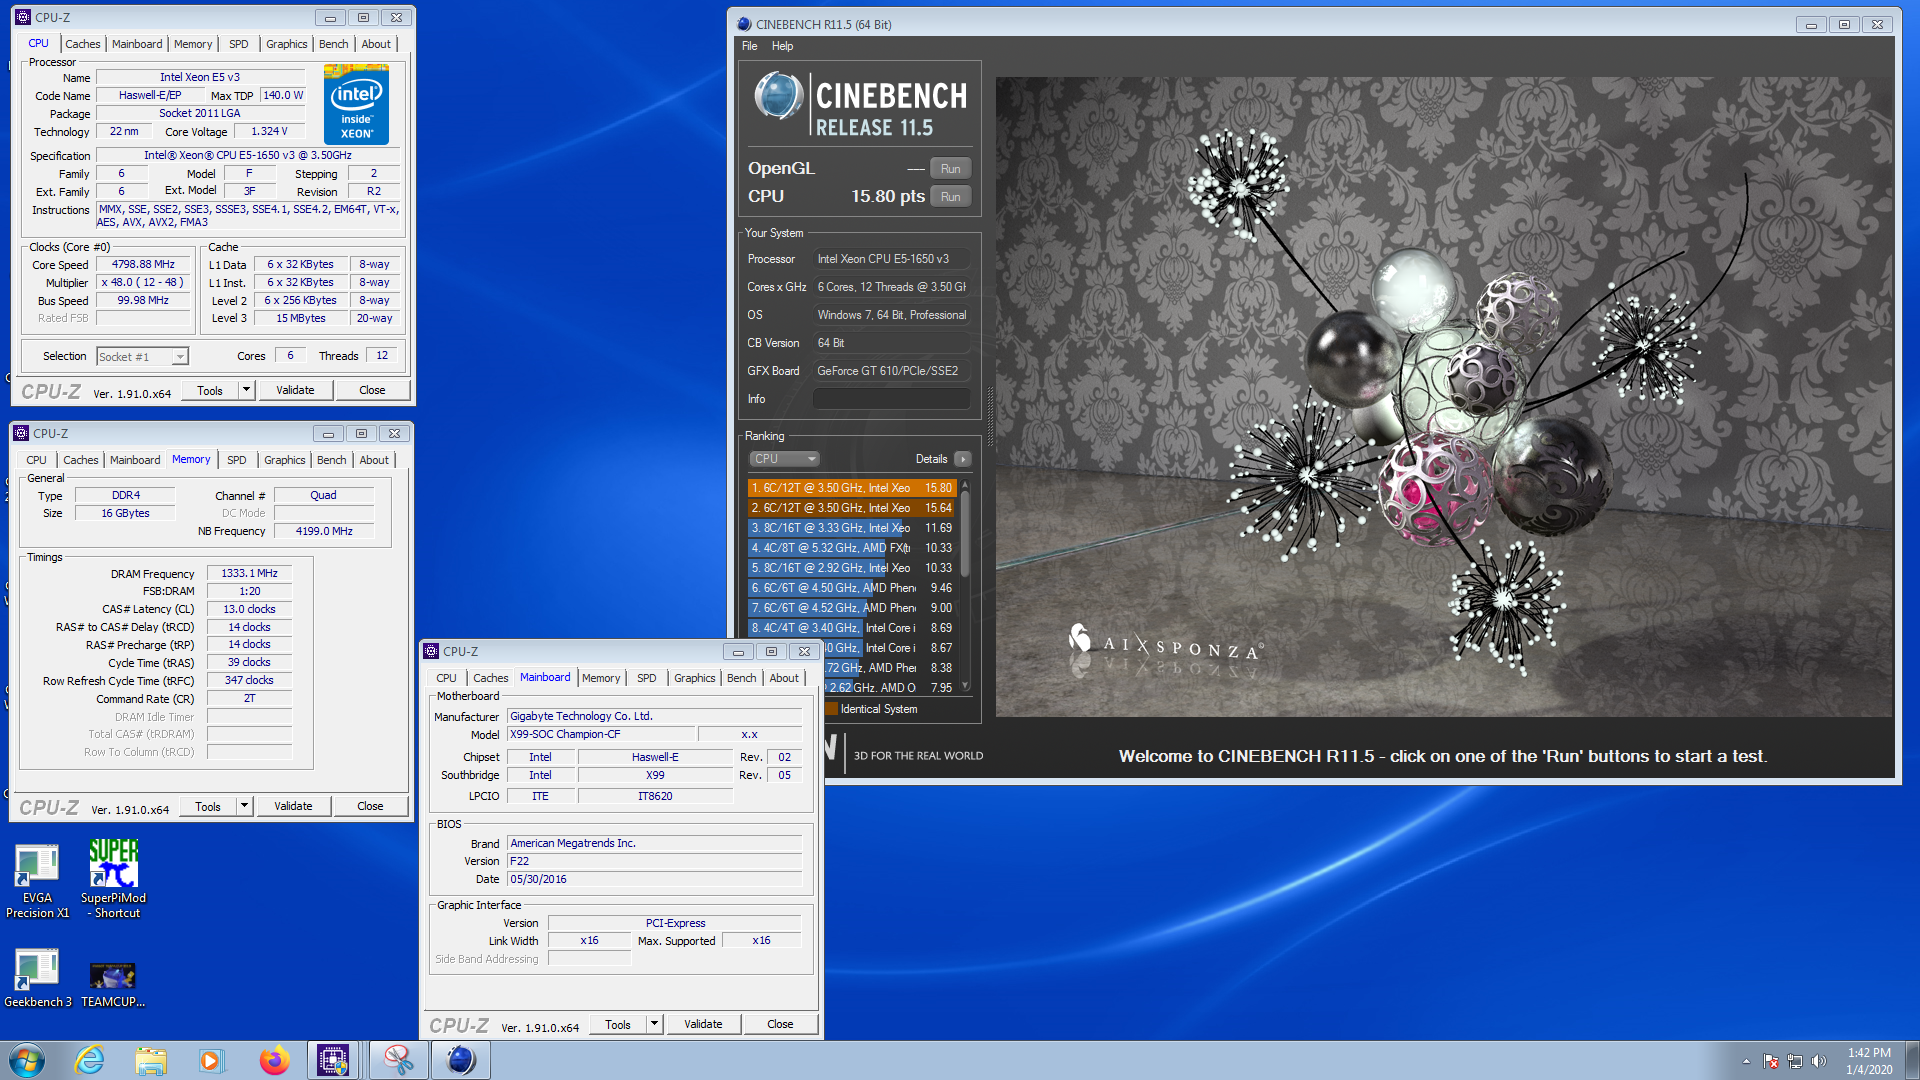Open Firefox from the taskbar

tap(273, 1060)
